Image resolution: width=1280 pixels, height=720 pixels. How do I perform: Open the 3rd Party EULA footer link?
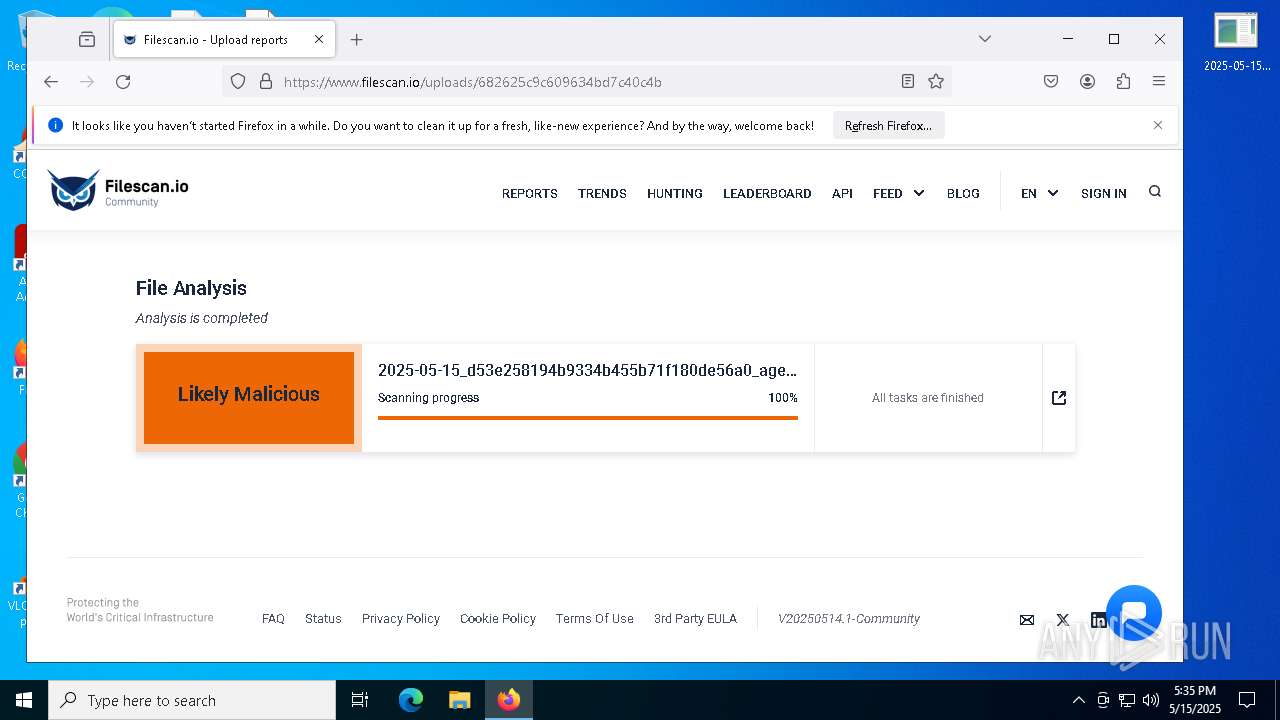[x=695, y=619]
